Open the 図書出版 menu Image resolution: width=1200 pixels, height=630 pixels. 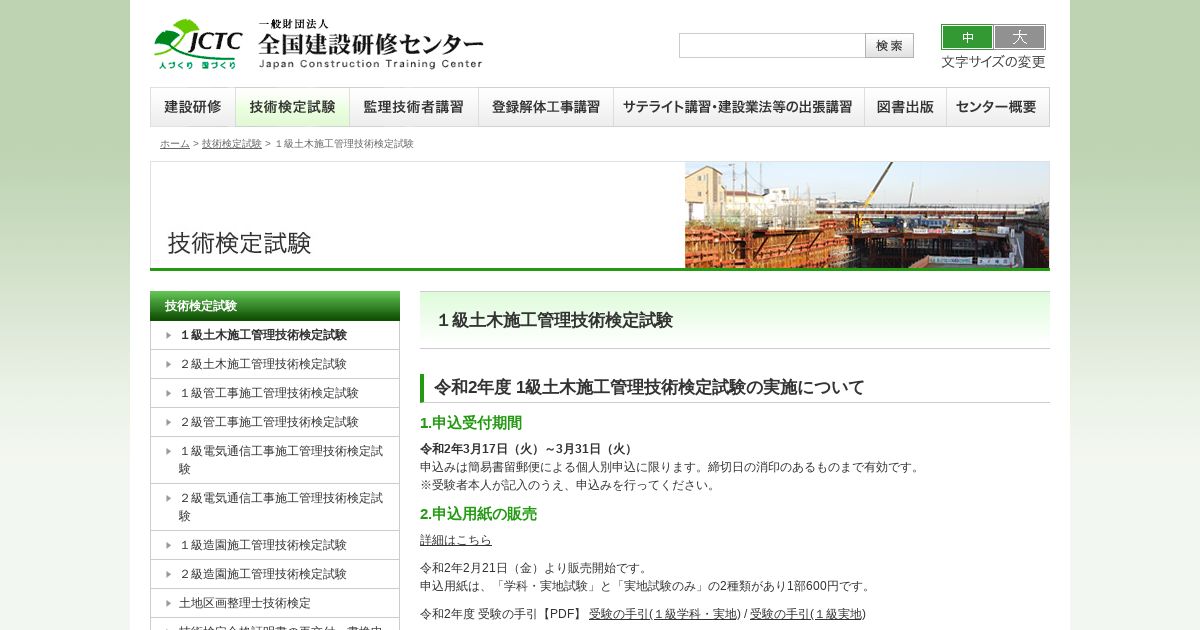pyautogui.click(x=905, y=107)
